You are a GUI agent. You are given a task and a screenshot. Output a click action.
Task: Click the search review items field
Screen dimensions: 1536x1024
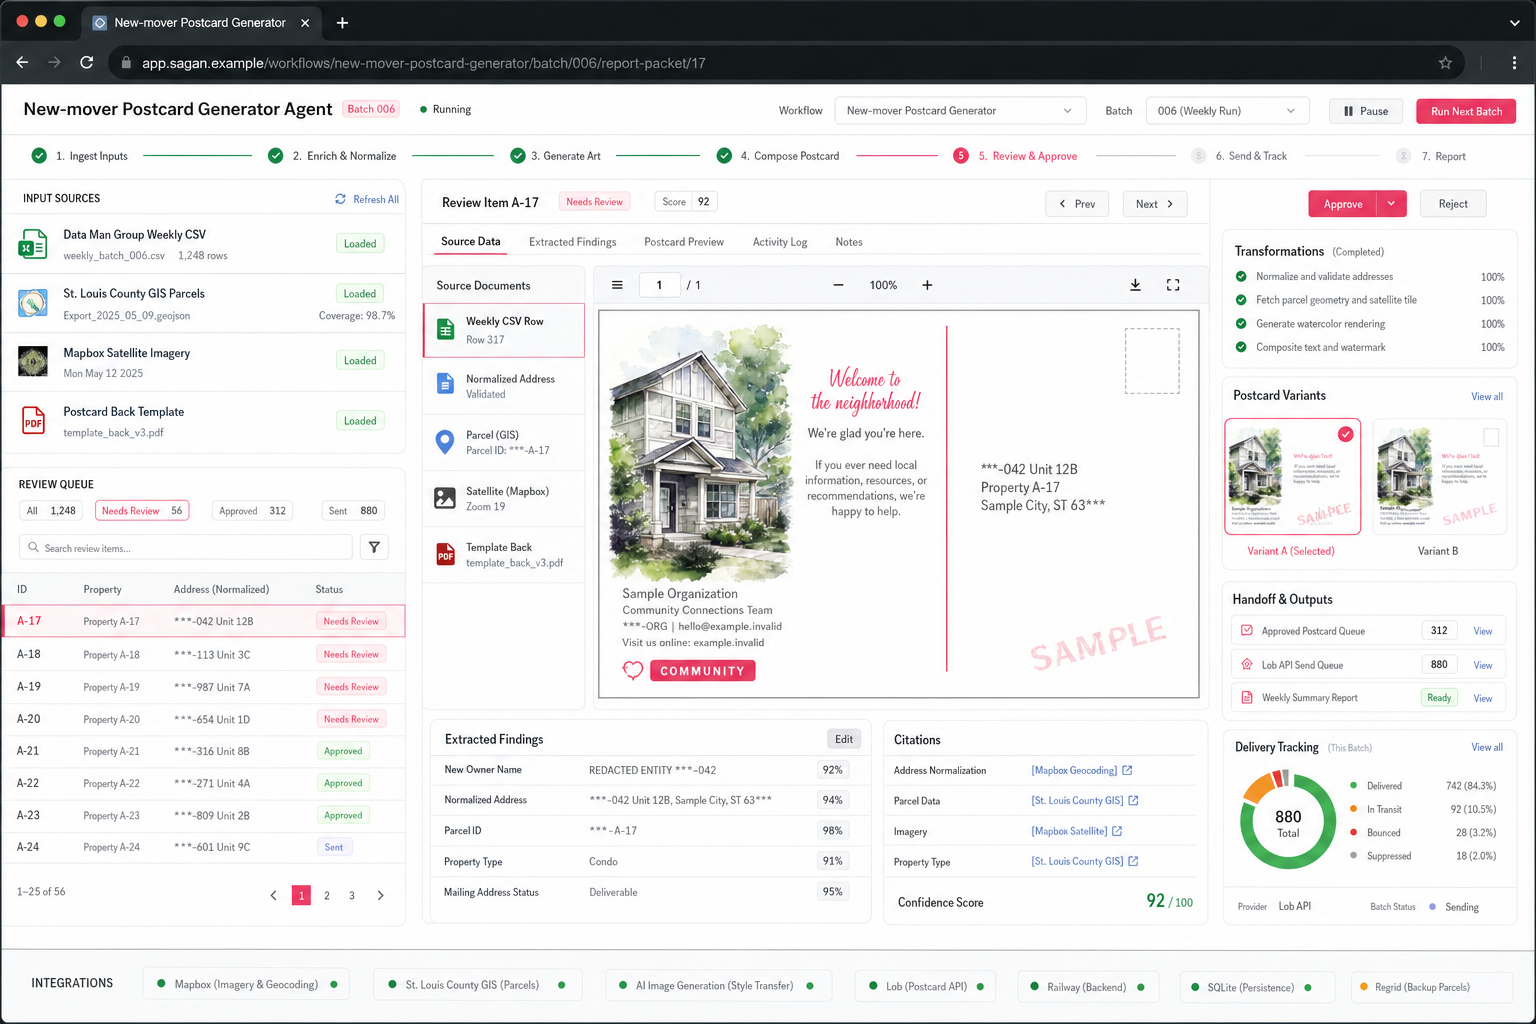186,547
